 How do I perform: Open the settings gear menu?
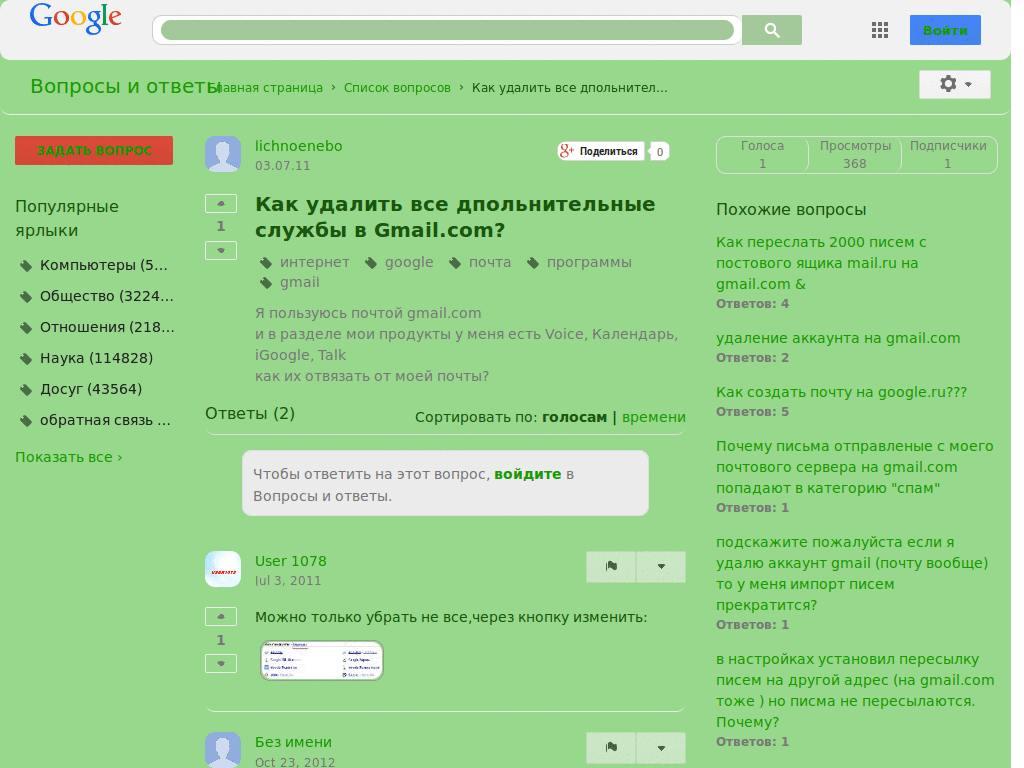point(955,84)
